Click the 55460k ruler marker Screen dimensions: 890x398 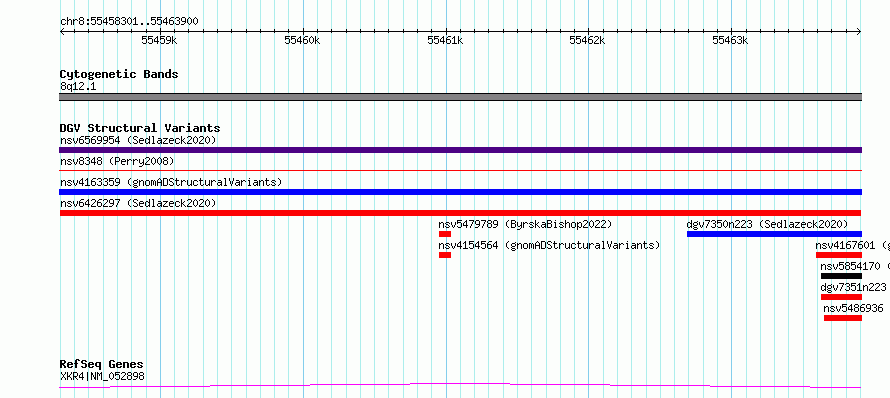pos(303,40)
